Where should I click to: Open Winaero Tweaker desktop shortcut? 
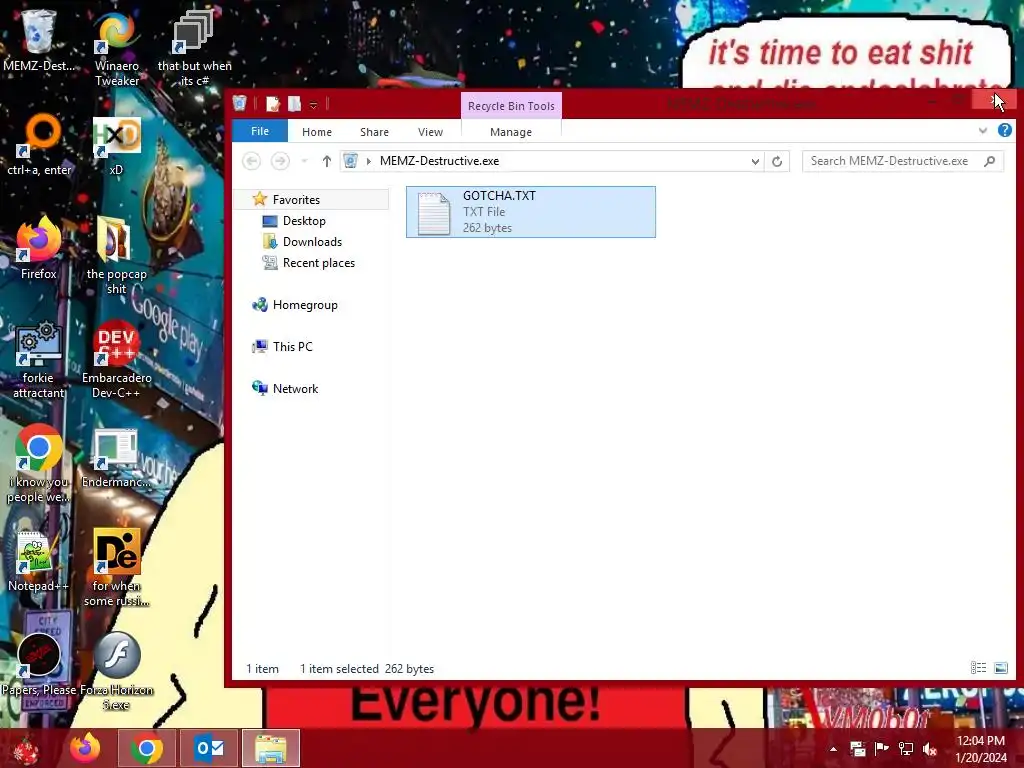pyautogui.click(x=117, y=47)
